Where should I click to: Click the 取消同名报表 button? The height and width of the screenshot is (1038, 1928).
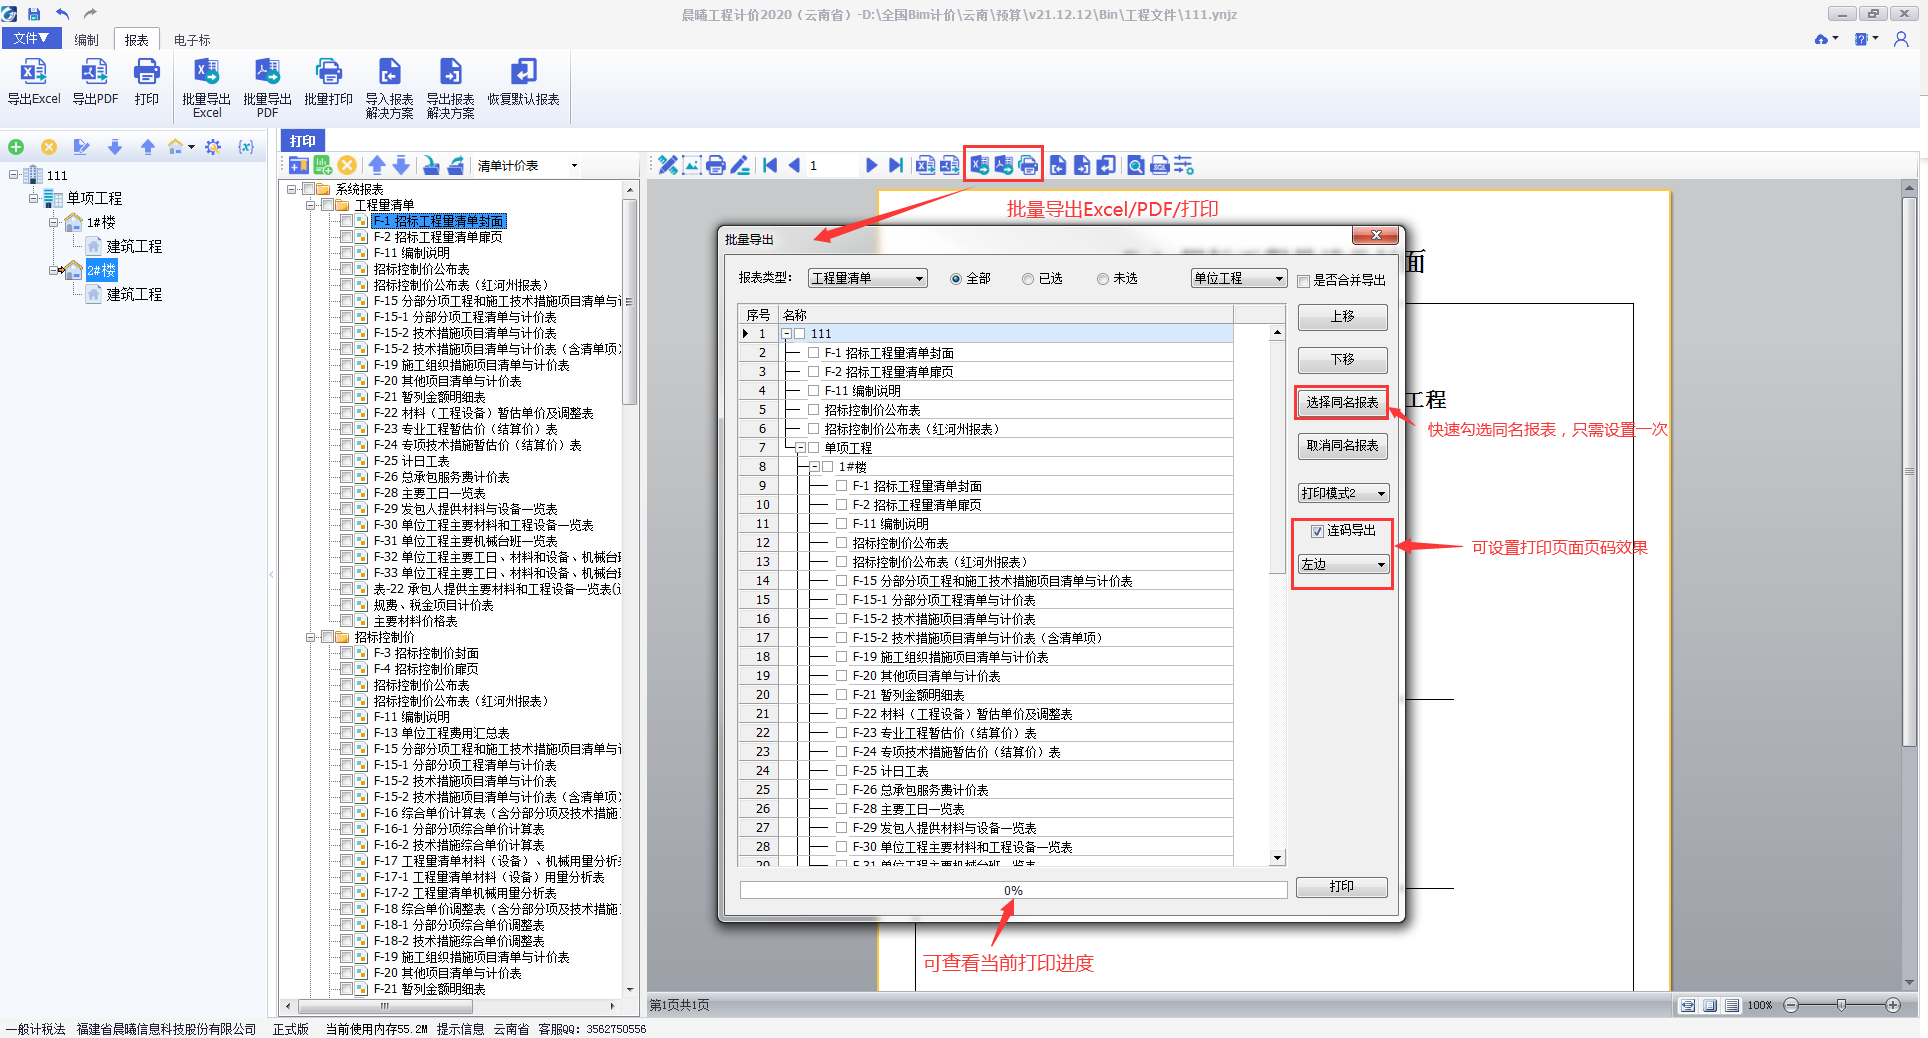point(1342,446)
